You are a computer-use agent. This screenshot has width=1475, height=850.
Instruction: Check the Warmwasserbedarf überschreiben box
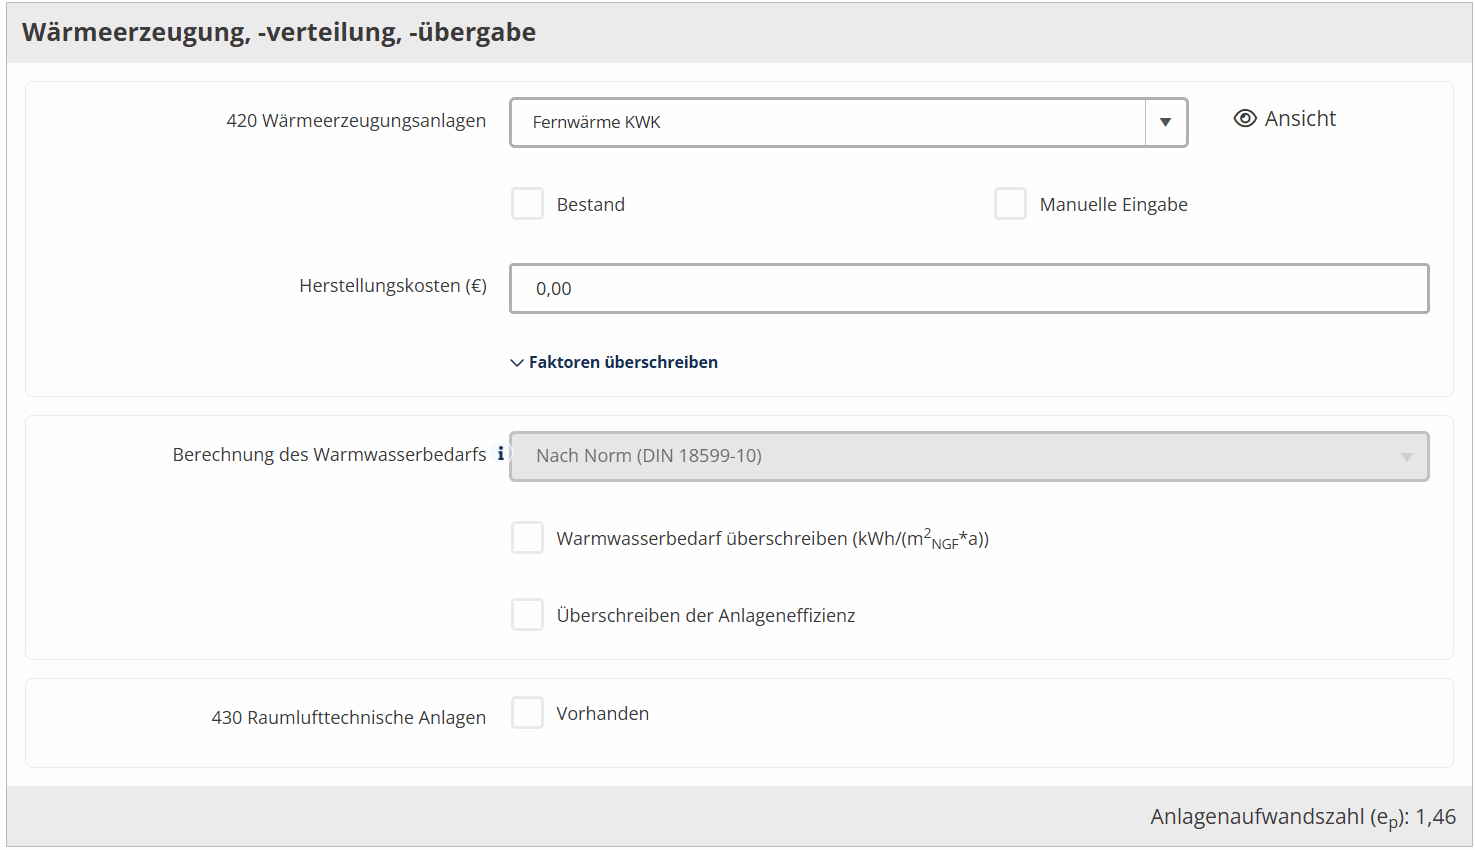(527, 538)
